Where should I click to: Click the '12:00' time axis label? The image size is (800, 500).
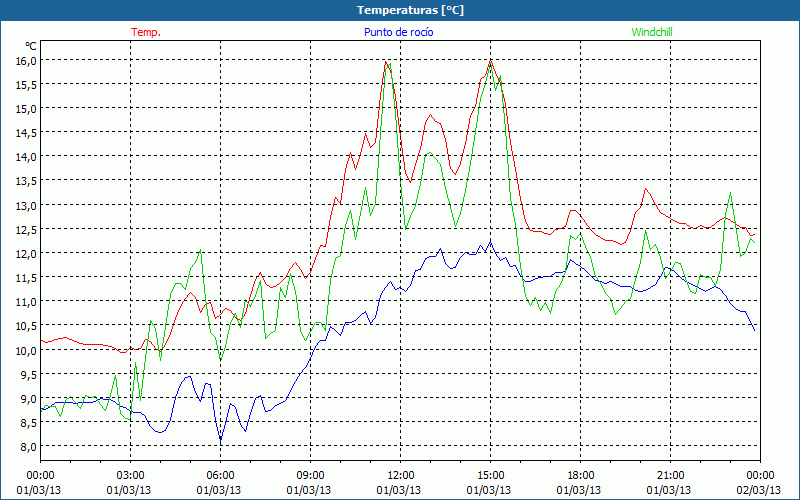[400, 476]
